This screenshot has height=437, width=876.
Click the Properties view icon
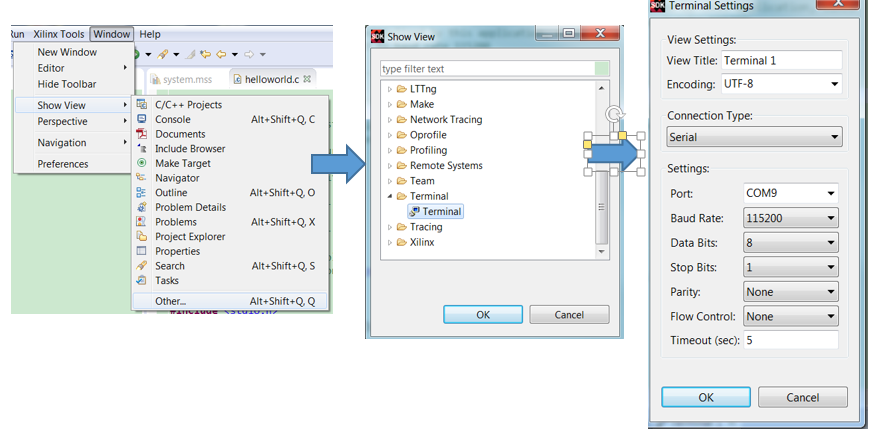(142, 251)
